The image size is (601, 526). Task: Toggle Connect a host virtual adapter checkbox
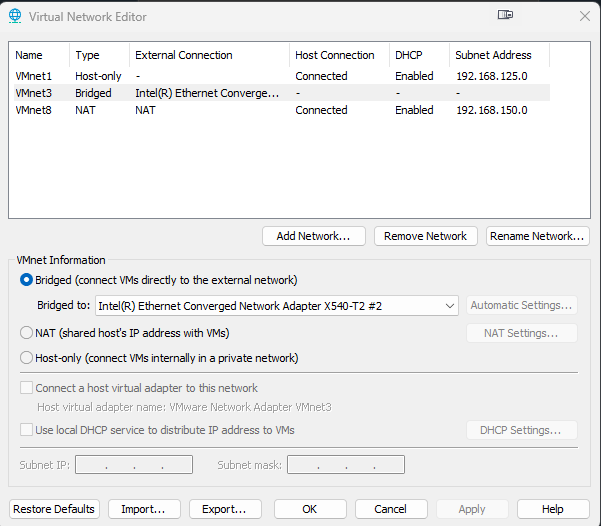pos(26,388)
